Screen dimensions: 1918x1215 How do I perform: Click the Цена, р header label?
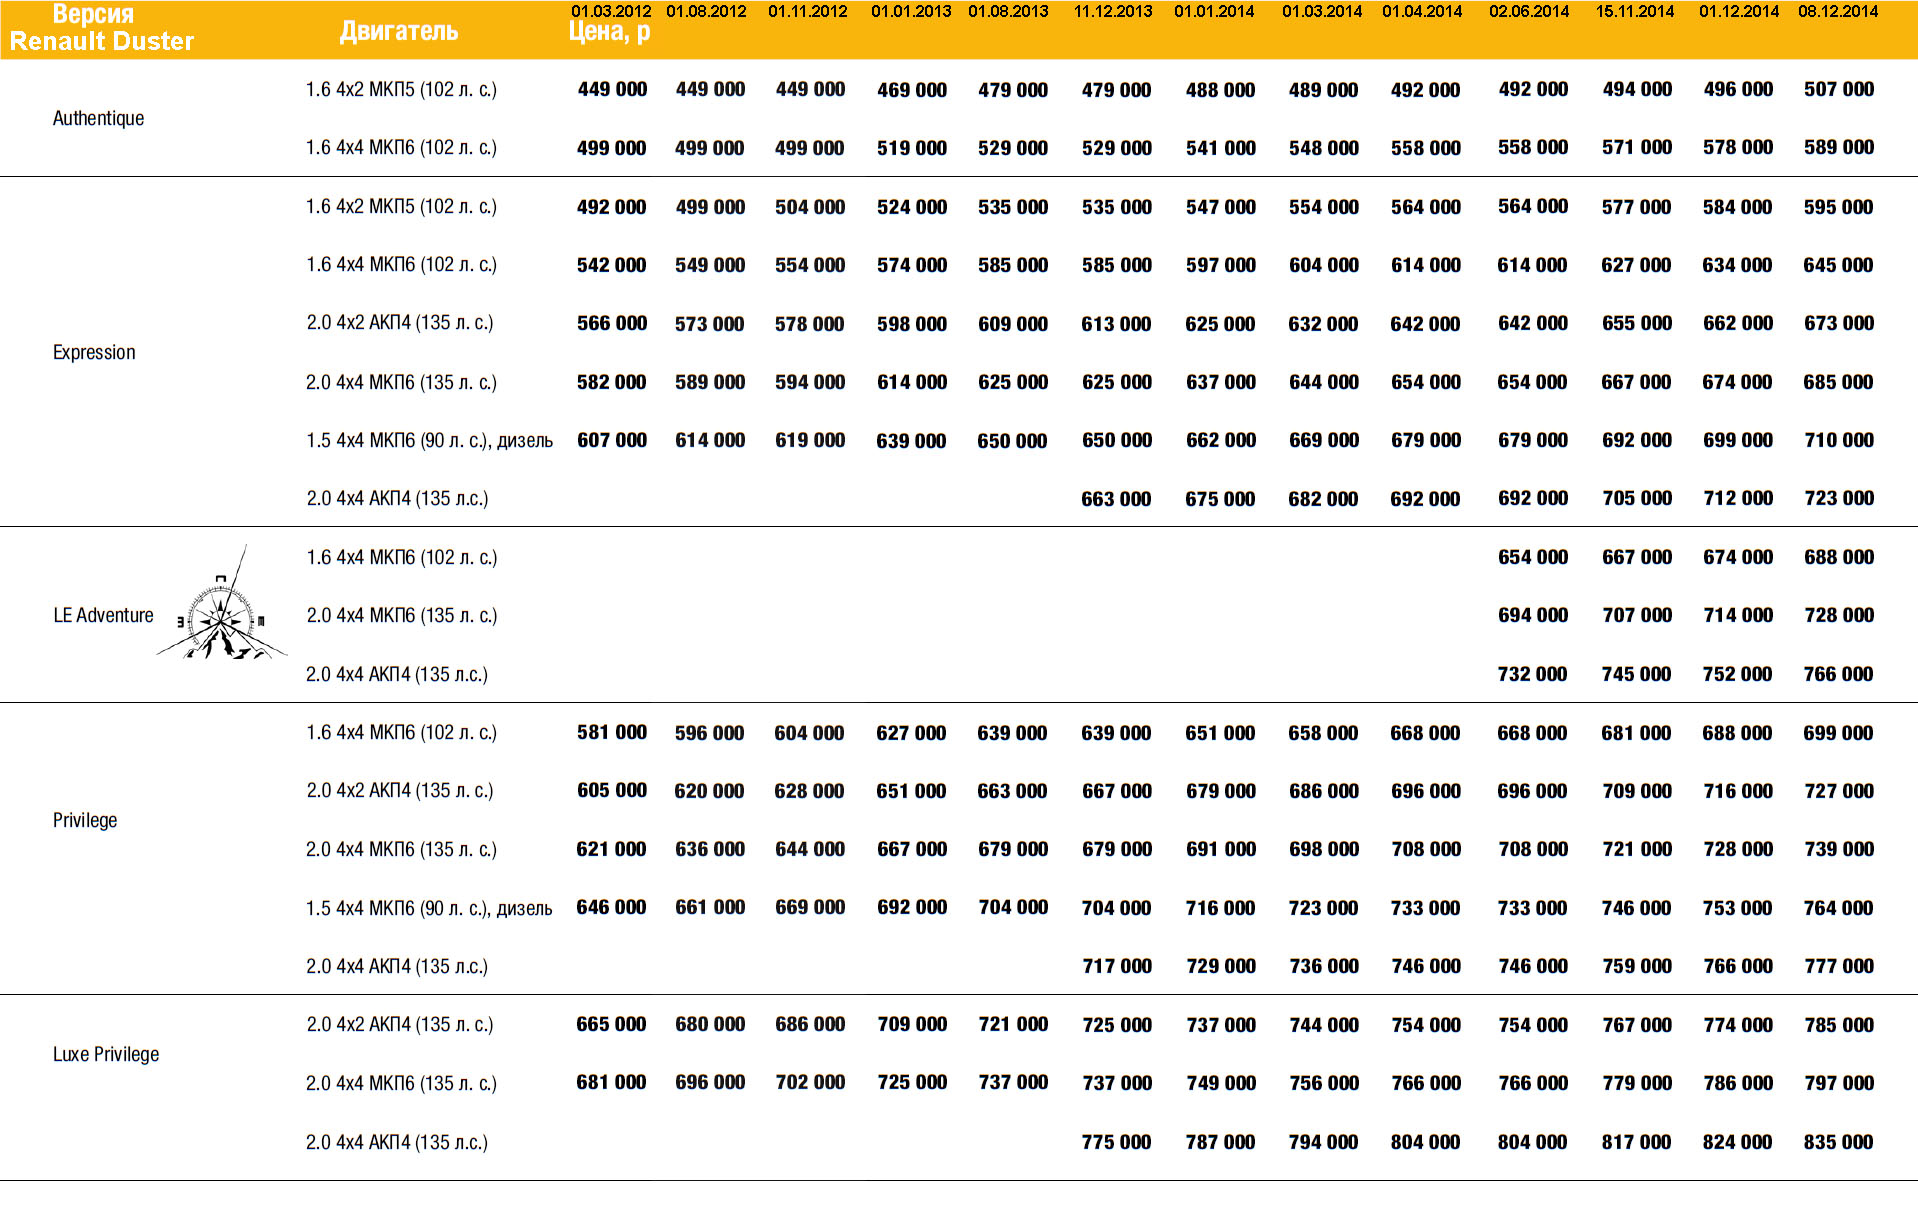609,32
